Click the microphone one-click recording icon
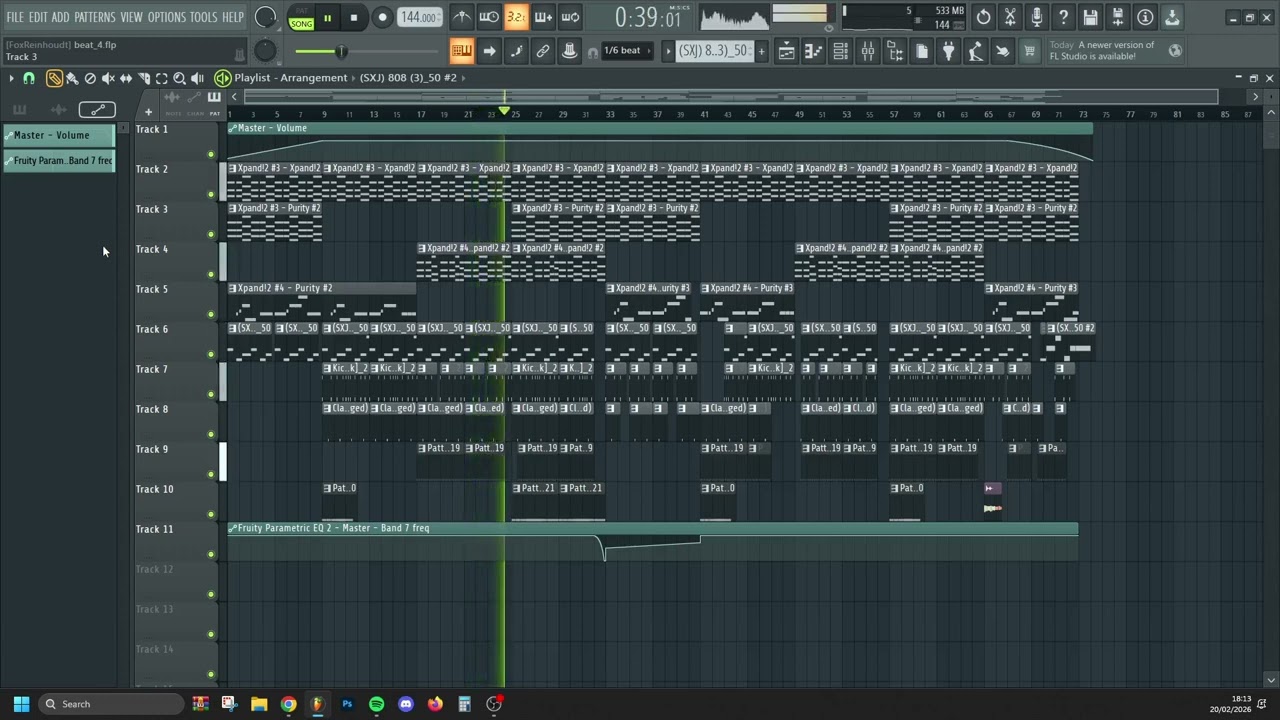Viewport: 1280px width, 720px height. (x=1037, y=17)
